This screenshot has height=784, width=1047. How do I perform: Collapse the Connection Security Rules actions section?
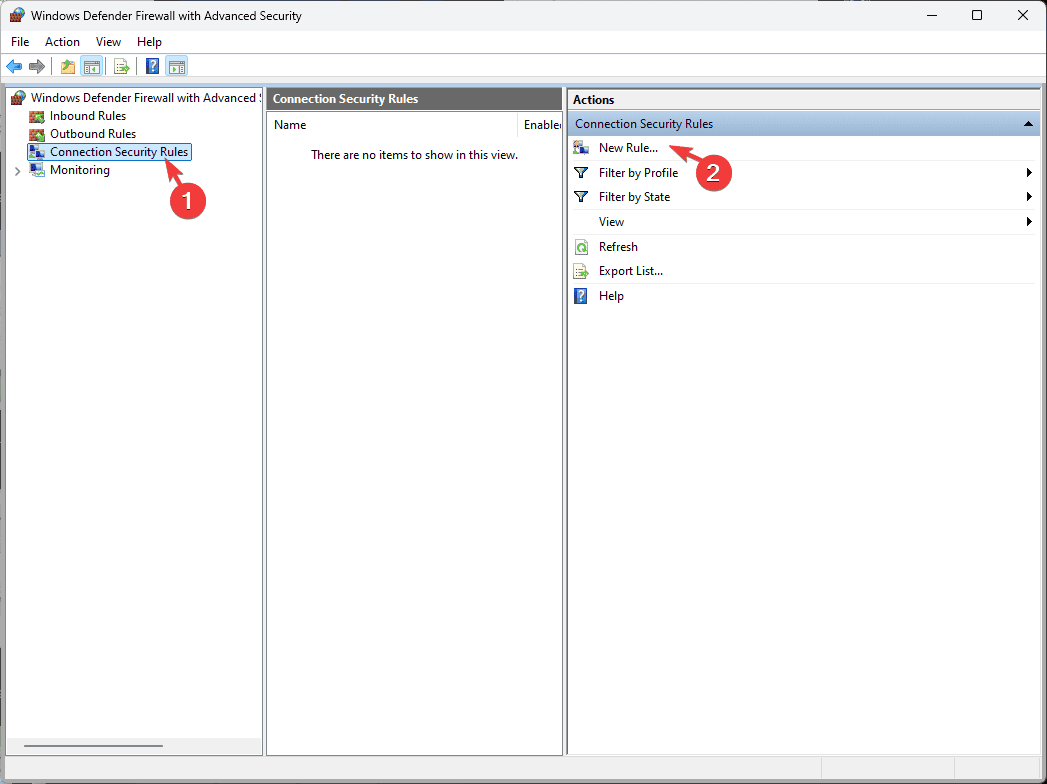click(x=1028, y=124)
